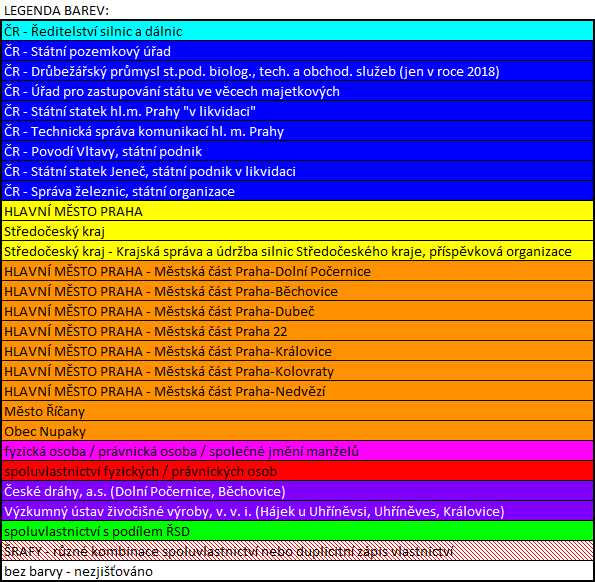Screen dimensions: 595x582
Task: Select the Středočeský kraj yellow cell
Action: 298,231
